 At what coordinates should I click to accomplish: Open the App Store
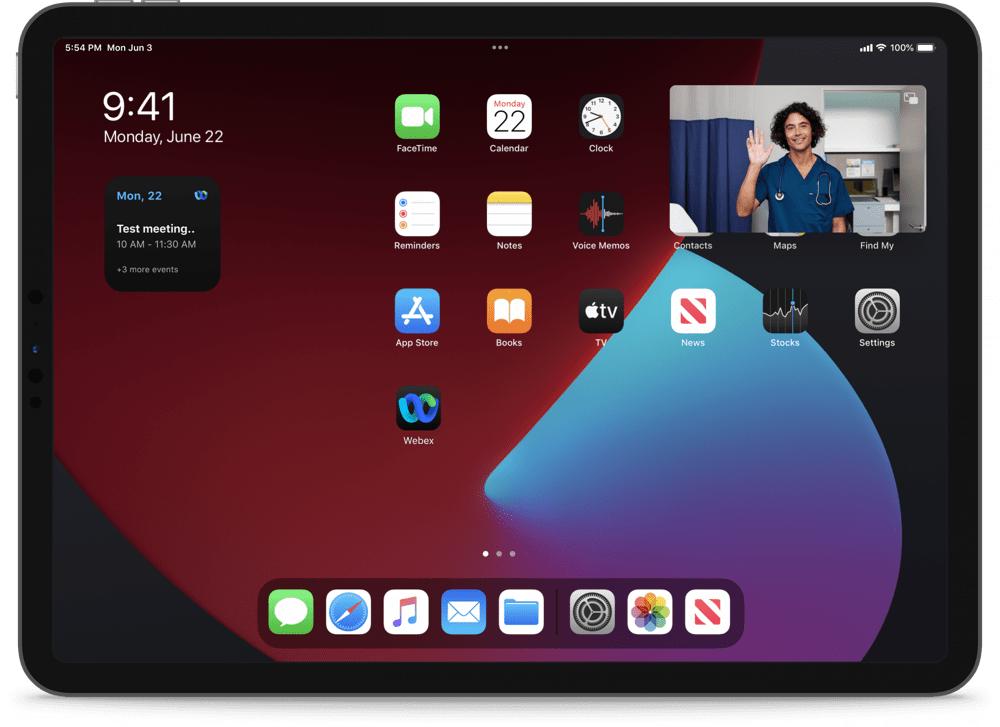[x=417, y=311]
